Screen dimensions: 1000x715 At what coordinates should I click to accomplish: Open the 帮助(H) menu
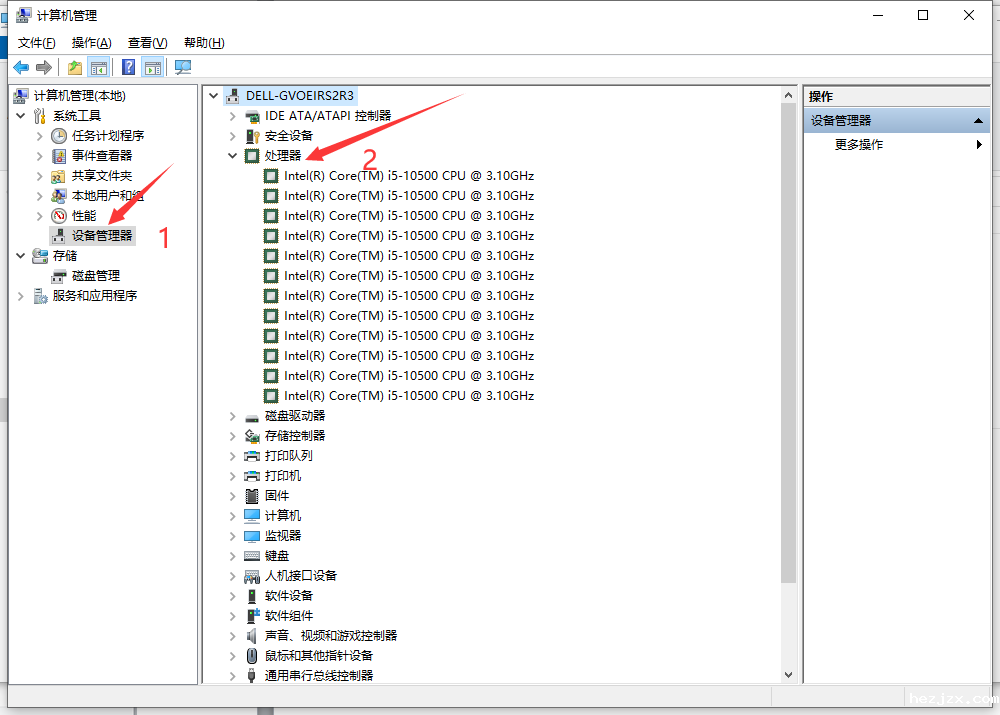click(x=204, y=43)
